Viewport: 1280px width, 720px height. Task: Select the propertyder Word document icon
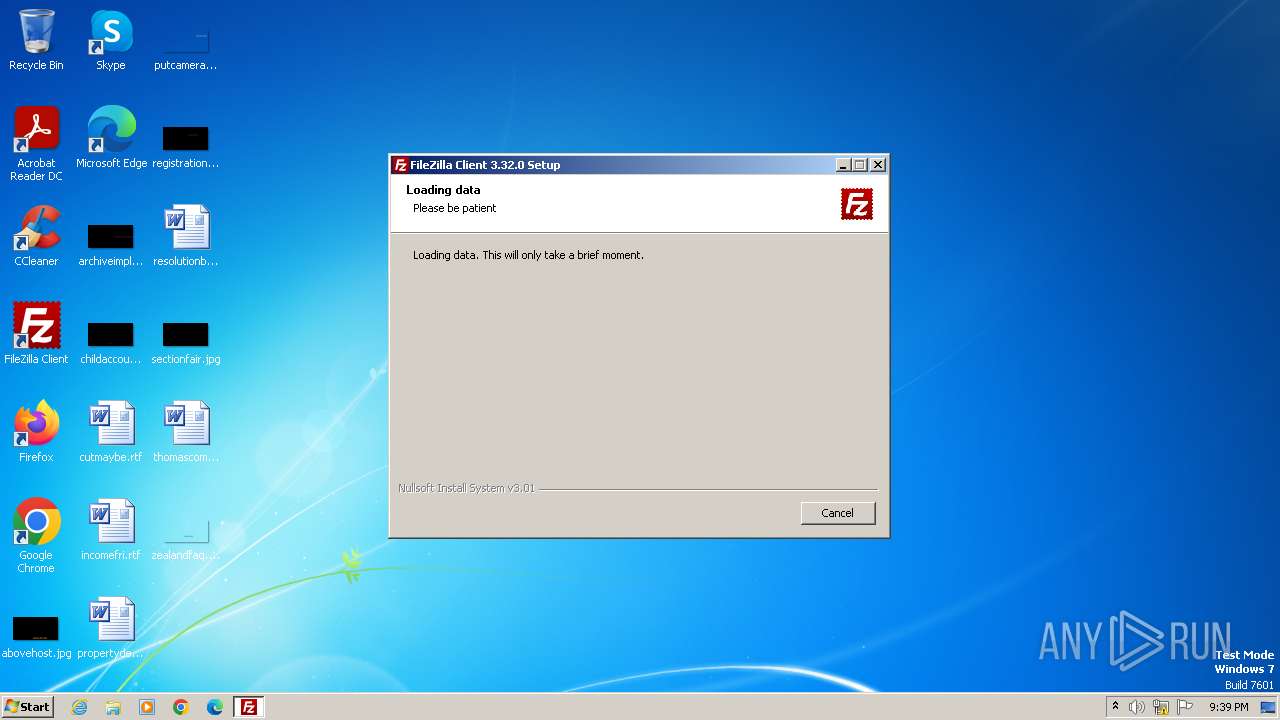(111, 628)
